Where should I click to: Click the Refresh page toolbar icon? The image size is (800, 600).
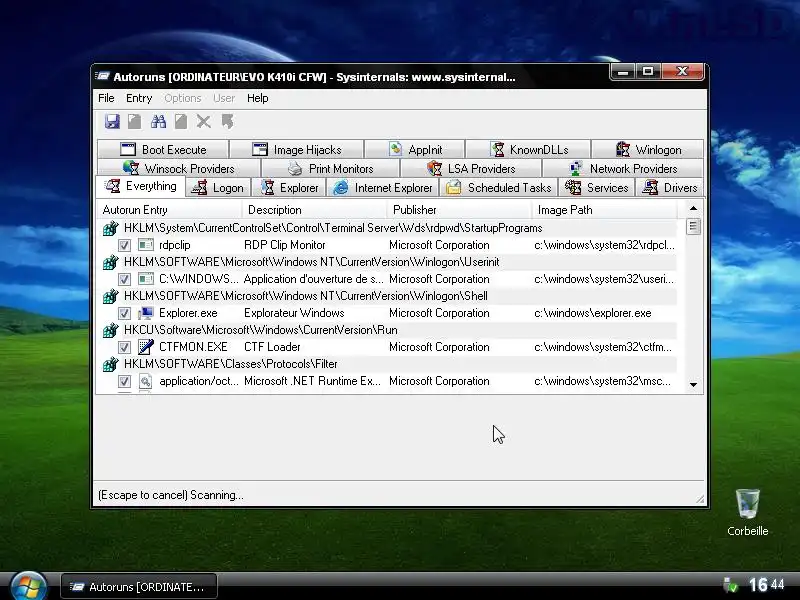tap(134, 121)
